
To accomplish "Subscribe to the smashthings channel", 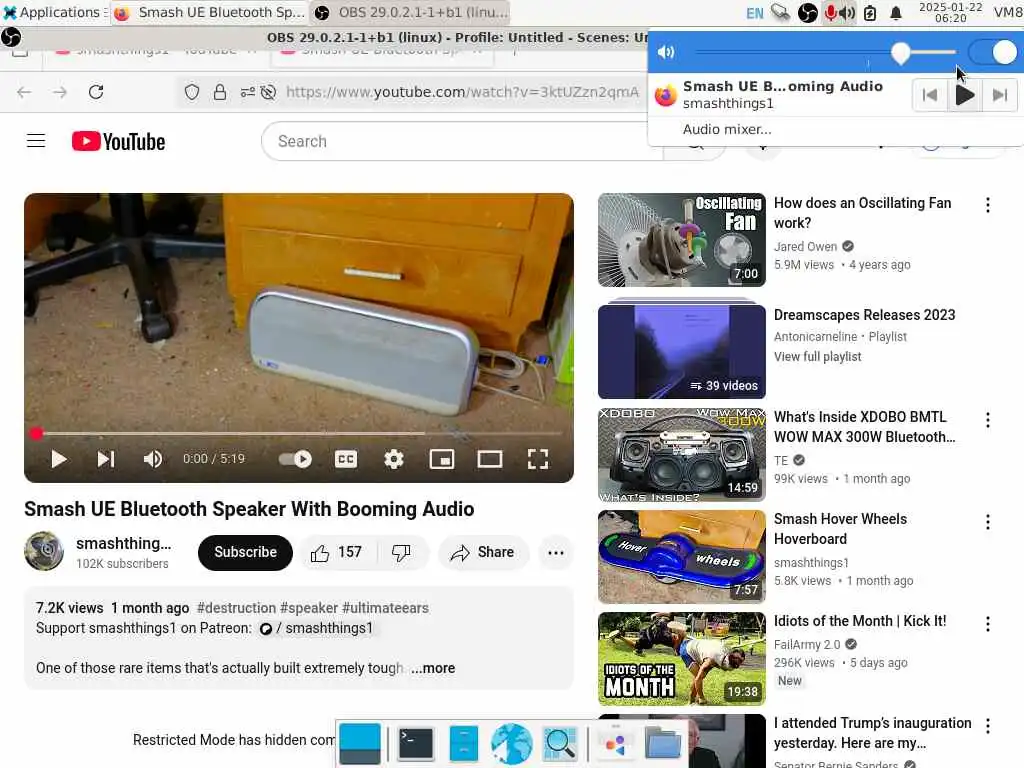I will 246,552.
